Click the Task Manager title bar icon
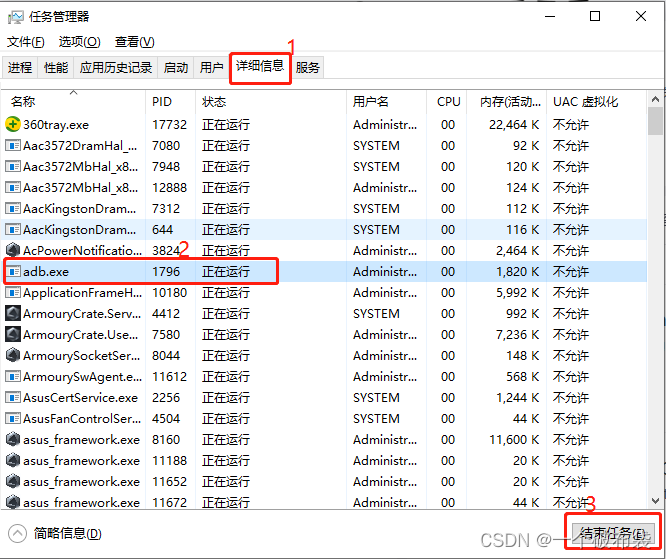Viewport: 666px width, 559px height. tap(16, 17)
